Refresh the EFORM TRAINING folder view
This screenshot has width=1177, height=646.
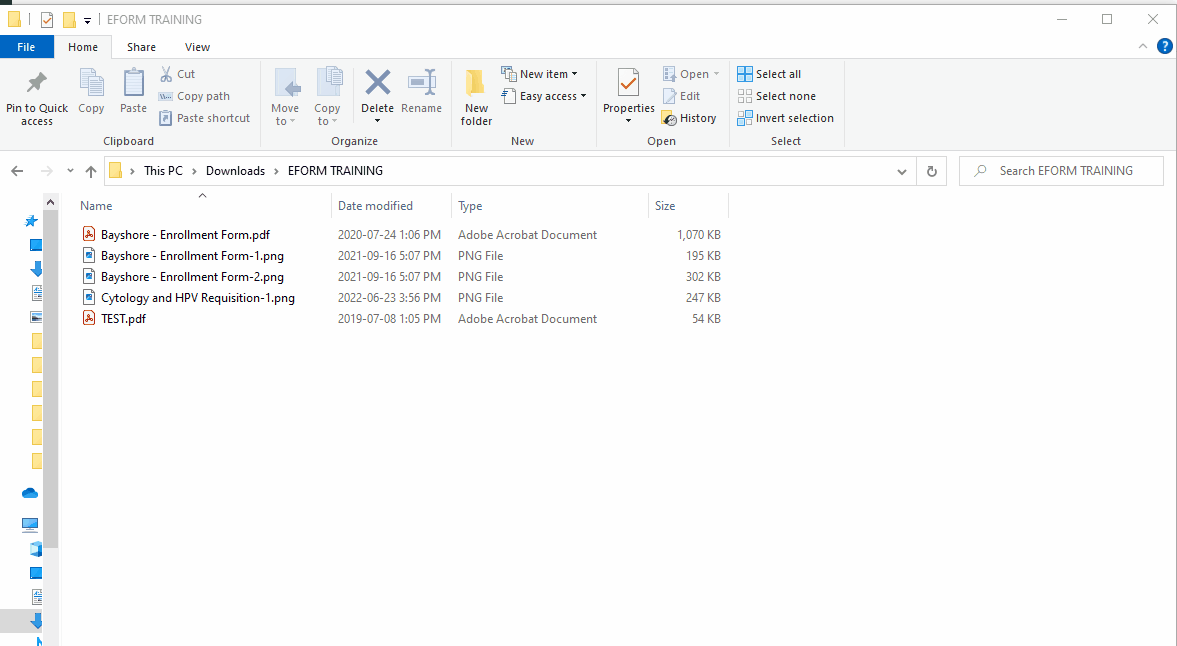(x=931, y=171)
